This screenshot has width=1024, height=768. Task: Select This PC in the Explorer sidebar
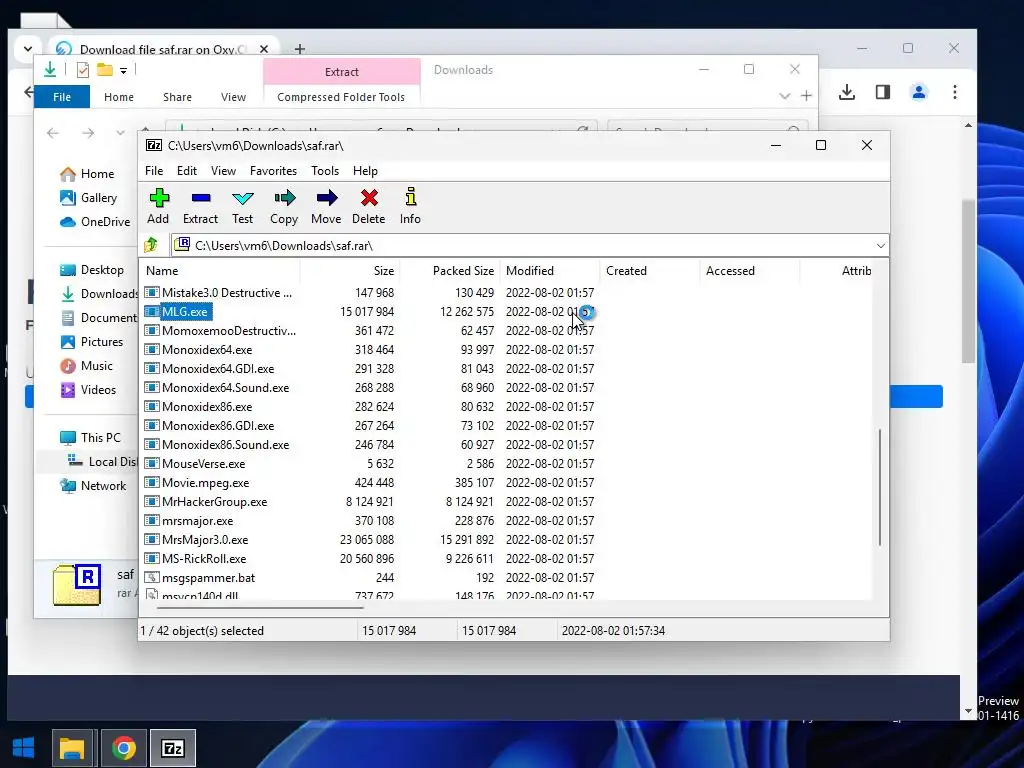[90, 438]
